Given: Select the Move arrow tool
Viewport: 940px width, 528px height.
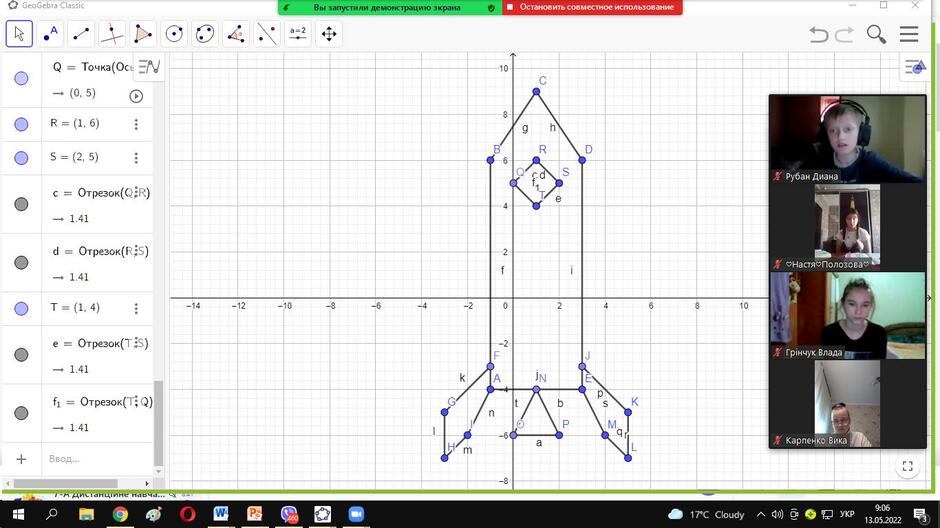Looking at the screenshot, I should (19, 34).
